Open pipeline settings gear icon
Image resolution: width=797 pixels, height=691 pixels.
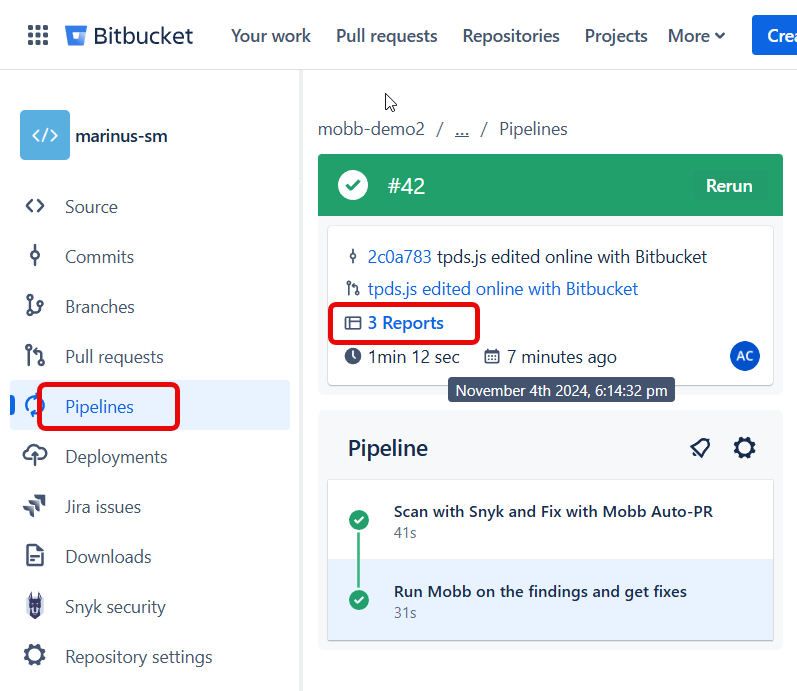pos(744,448)
